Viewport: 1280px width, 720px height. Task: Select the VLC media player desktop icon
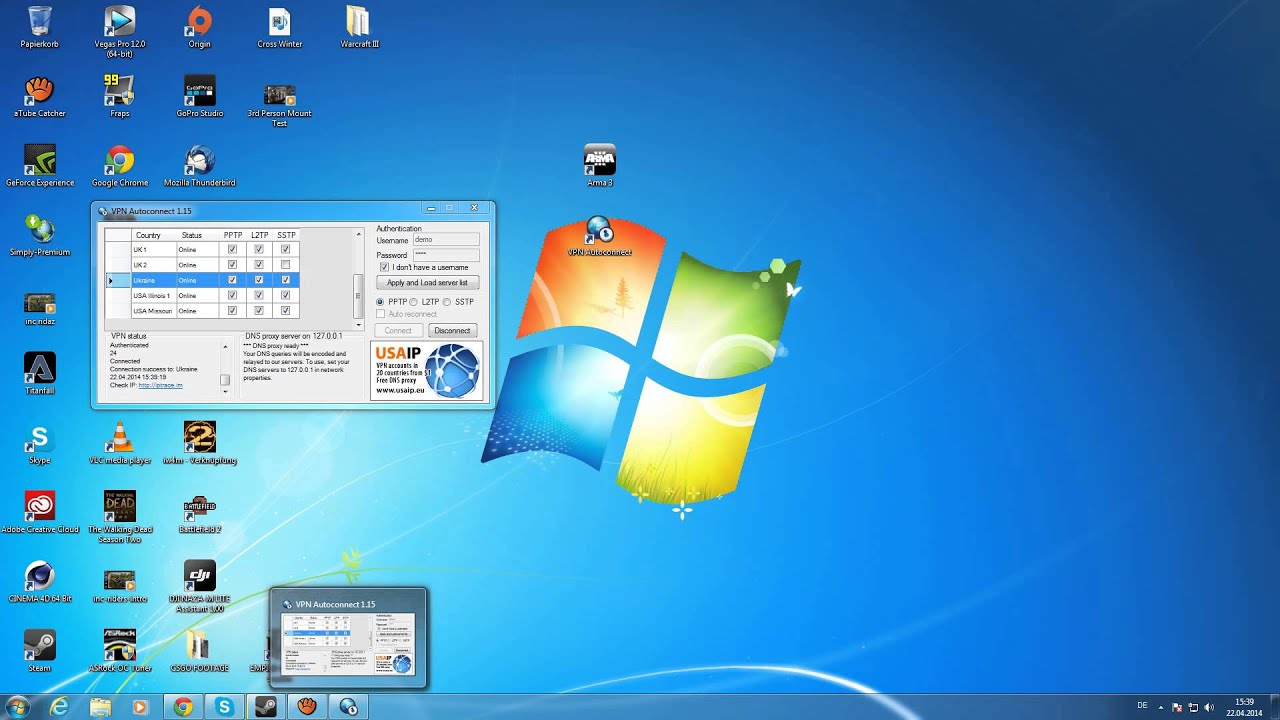[120, 444]
